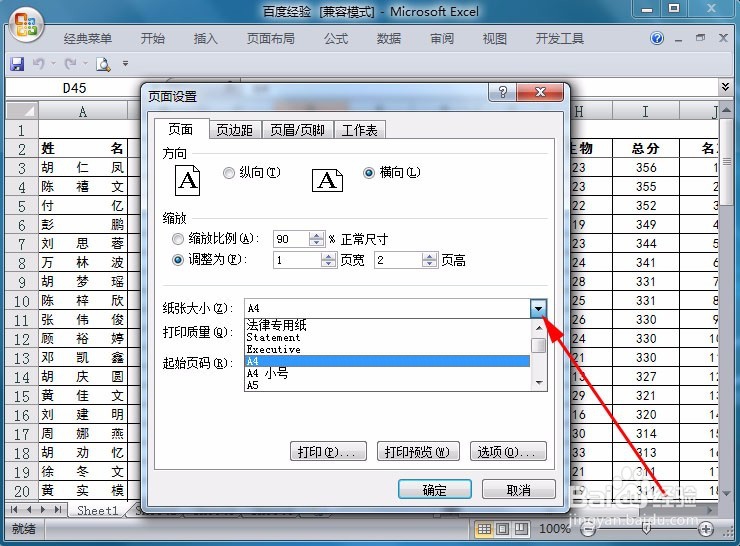Open the 经典菜单 ribbon tab
Viewport: 740px width, 546px height.
[88, 39]
